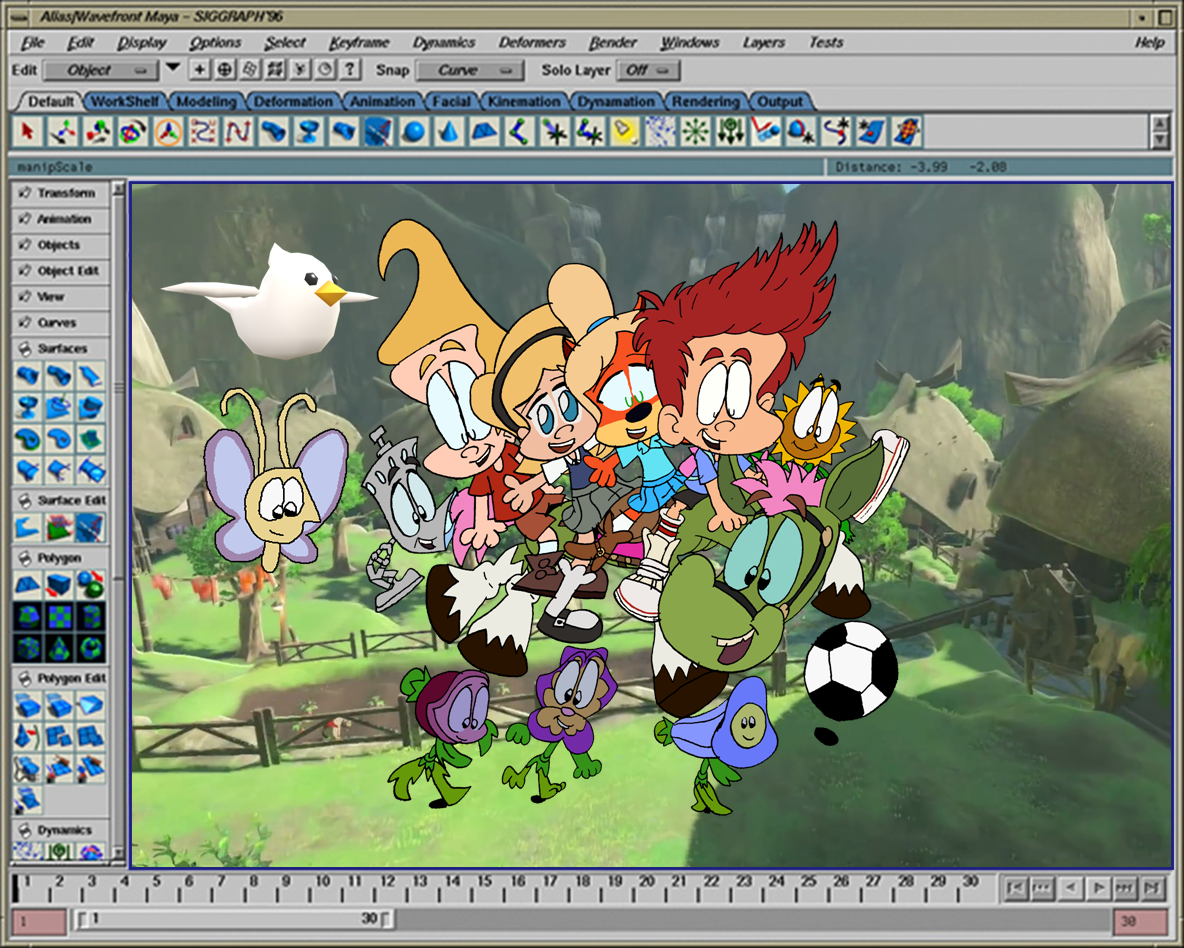Select the cylinder primitive on black background

click(x=91, y=616)
